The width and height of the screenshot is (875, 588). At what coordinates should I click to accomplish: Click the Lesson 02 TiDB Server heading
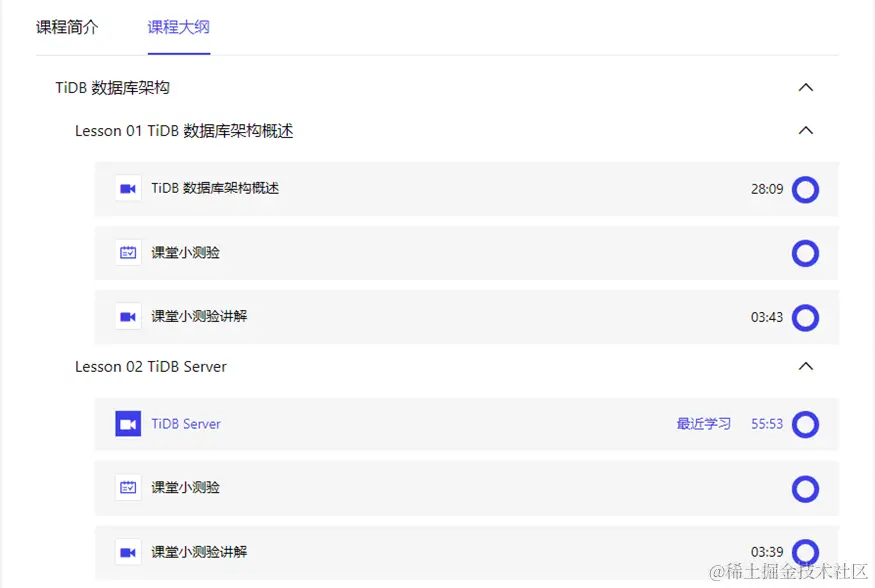[x=151, y=367]
